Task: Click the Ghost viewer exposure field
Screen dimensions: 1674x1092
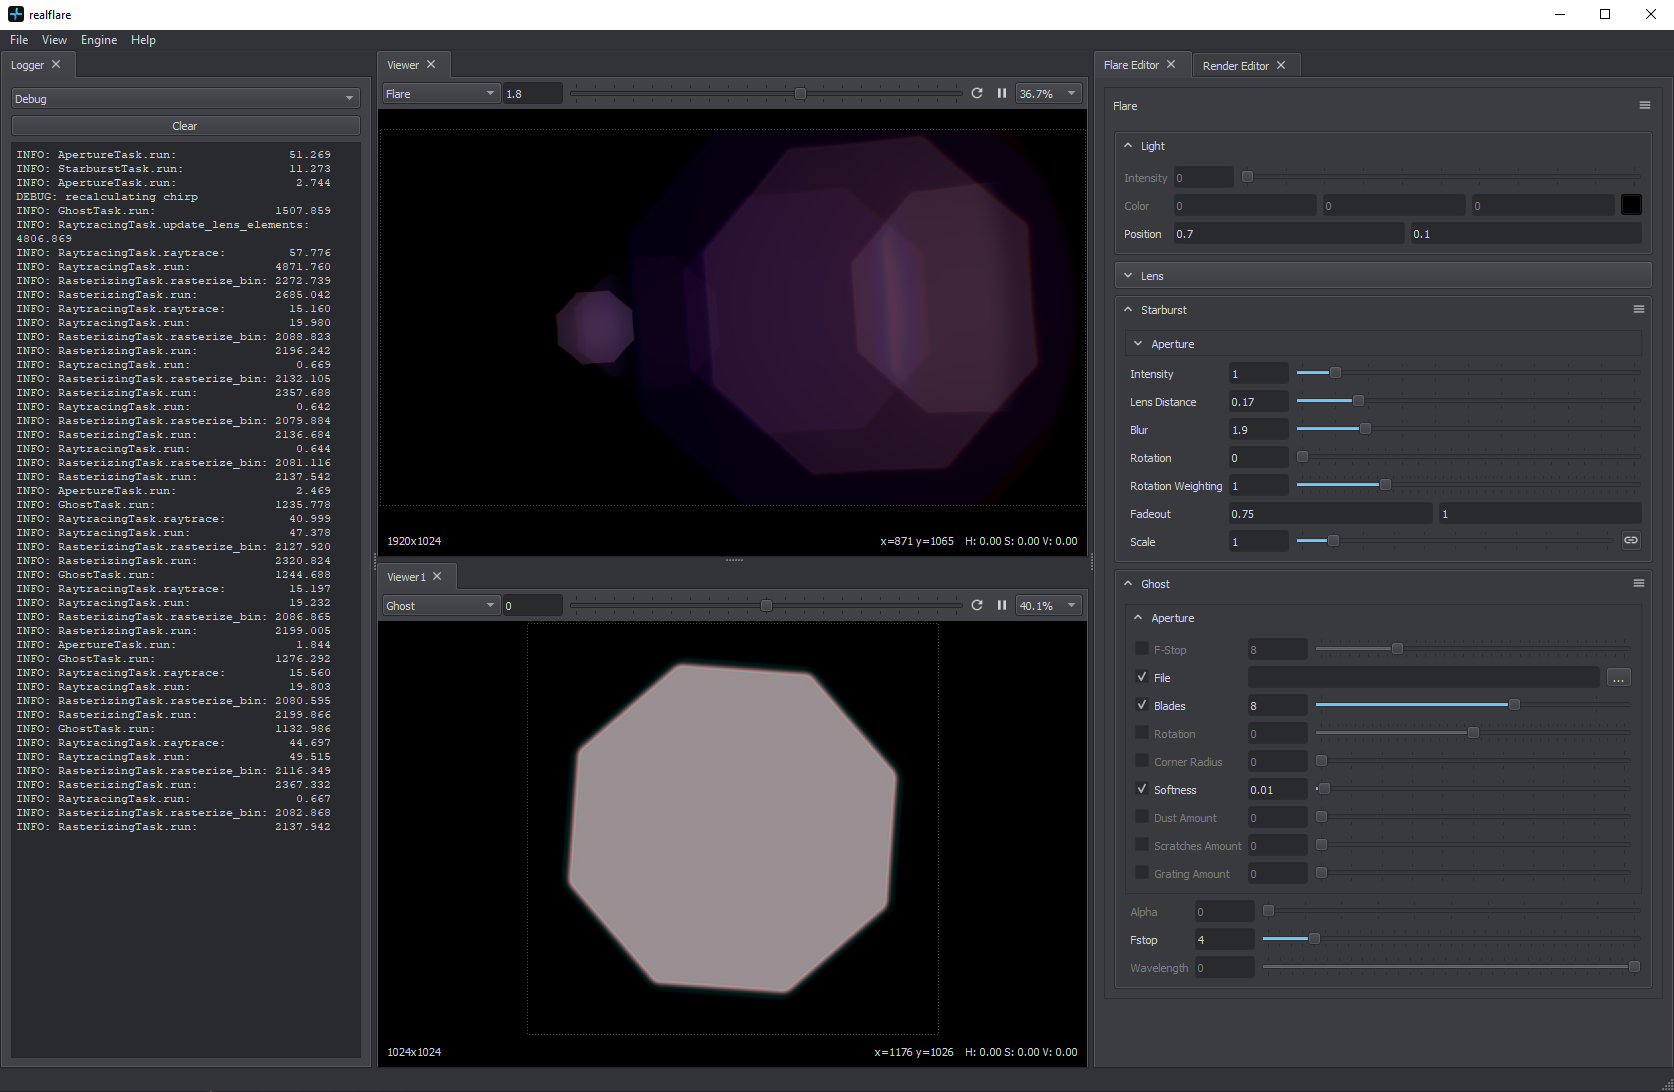Action: coord(532,605)
